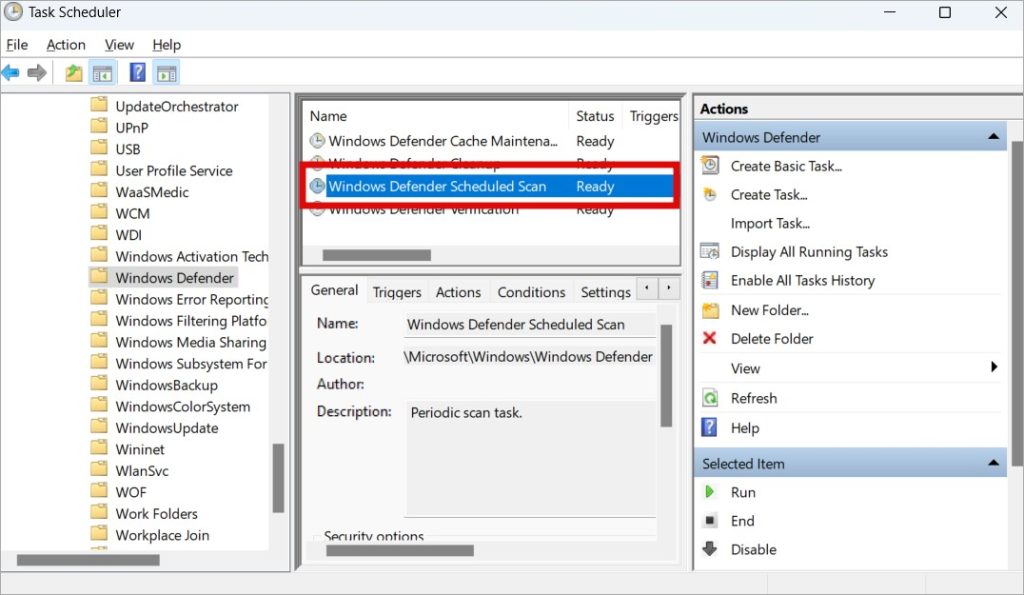Click the Help toolbar icon with question mark
Viewport: 1024px width, 595px height.
tap(137, 72)
